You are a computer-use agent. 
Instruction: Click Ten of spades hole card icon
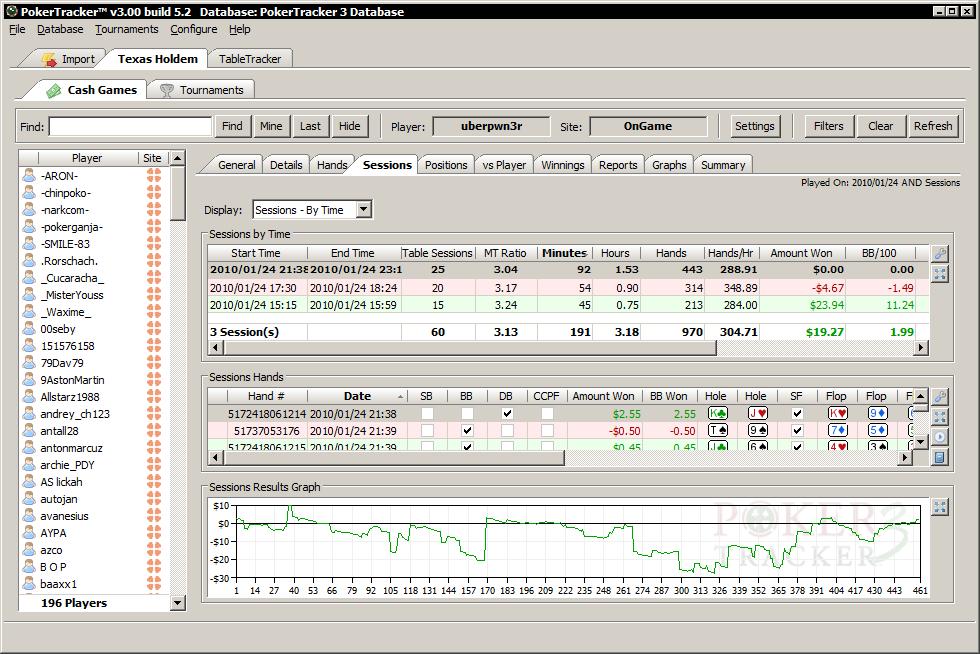coord(718,430)
